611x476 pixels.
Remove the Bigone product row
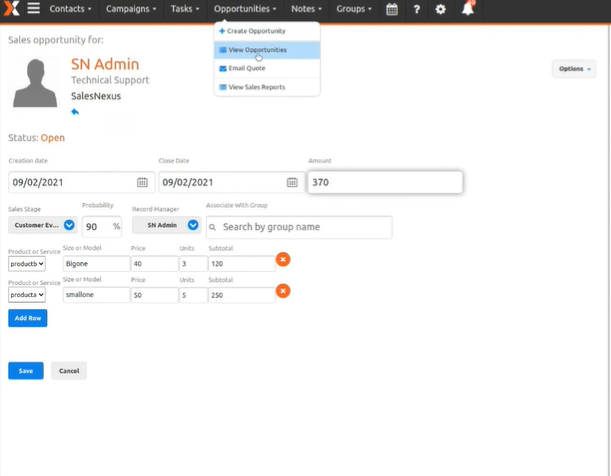[x=283, y=260]
